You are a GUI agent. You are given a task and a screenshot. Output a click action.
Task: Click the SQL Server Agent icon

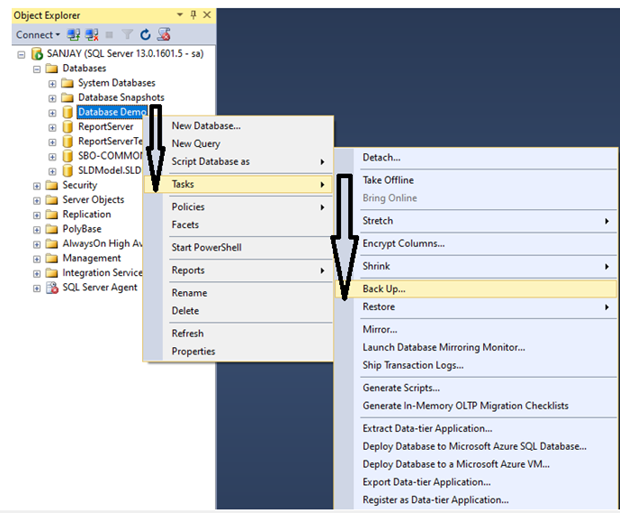click(x=52, y=288)
